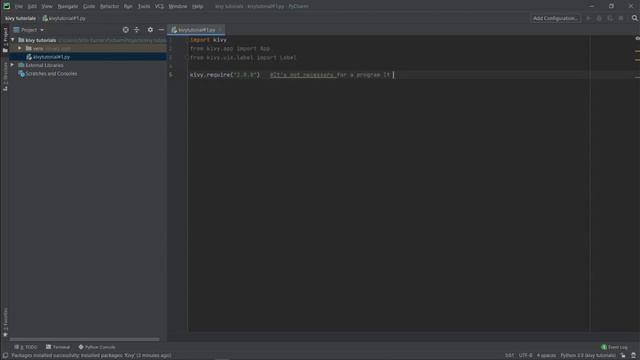Click the PyCharm logo icon

point(7,6)
